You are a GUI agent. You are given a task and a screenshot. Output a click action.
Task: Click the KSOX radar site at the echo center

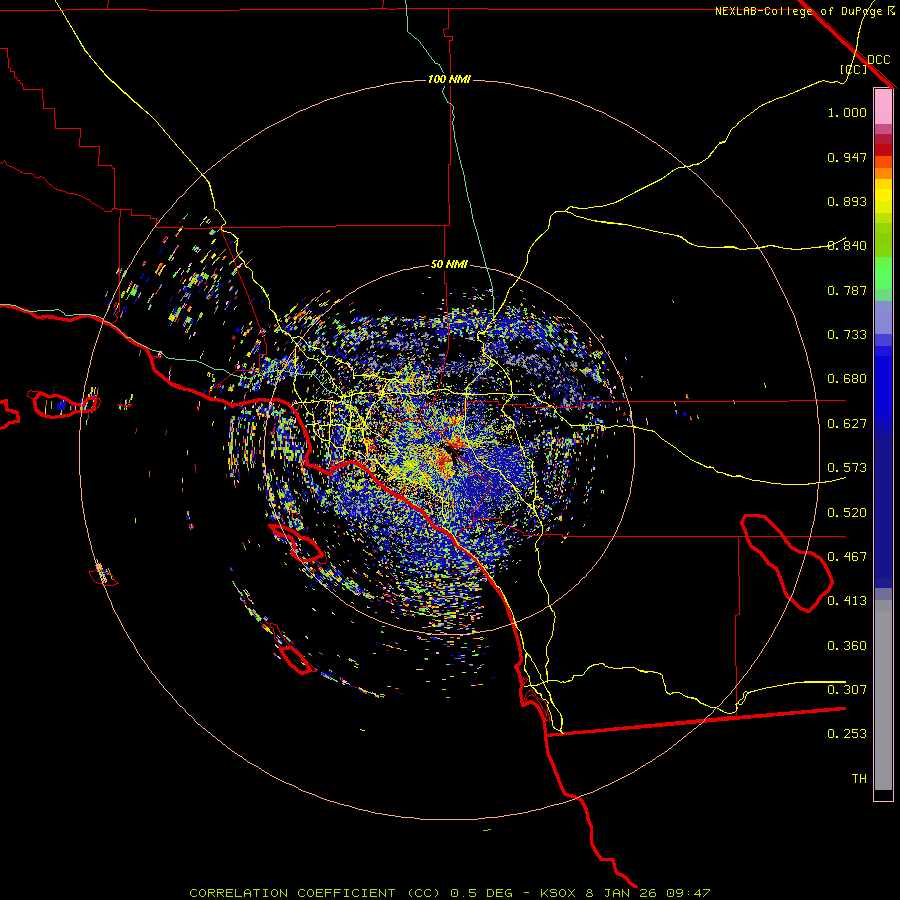[451, 451]
